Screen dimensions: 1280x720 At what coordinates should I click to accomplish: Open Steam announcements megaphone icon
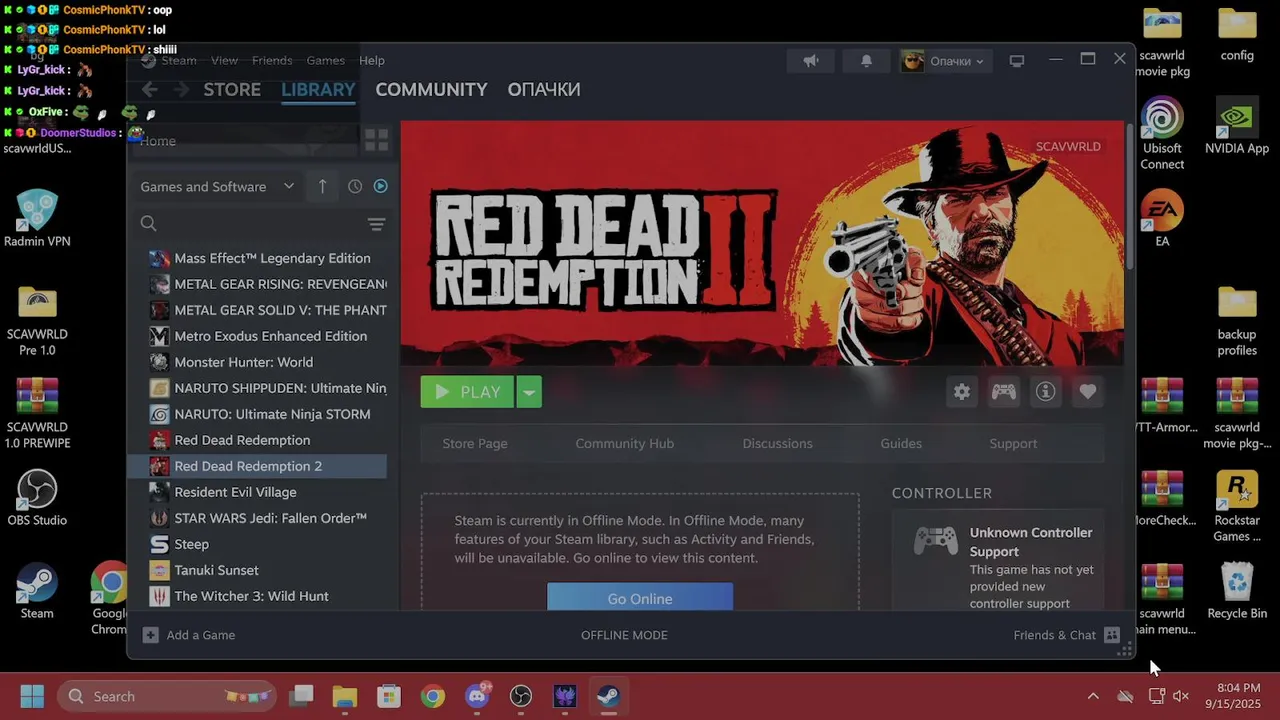tap(811, 61)
